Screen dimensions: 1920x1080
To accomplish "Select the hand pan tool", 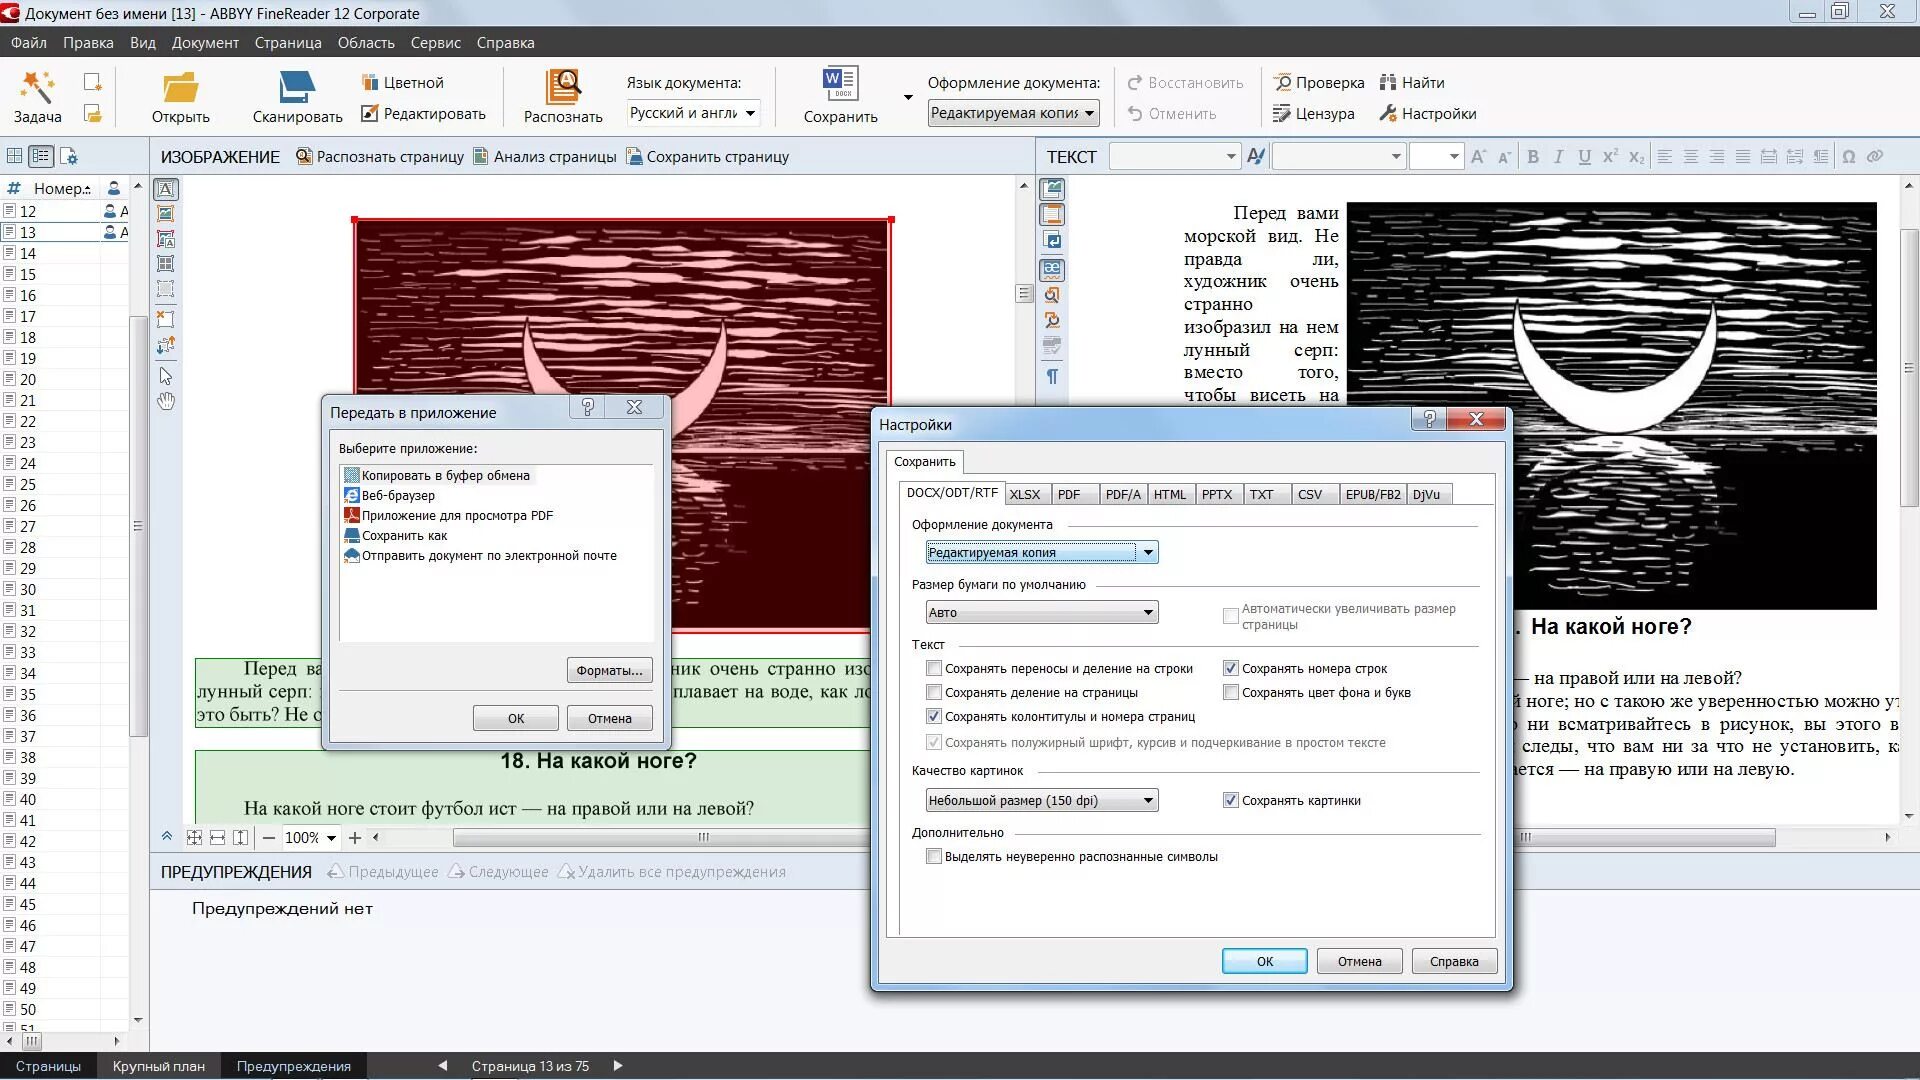I will [166, 401].
